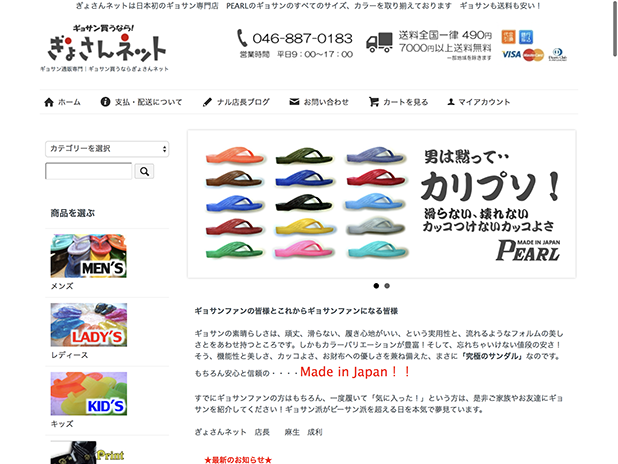
Task: Go to お問い合わせ contact page
Action: 326,102
